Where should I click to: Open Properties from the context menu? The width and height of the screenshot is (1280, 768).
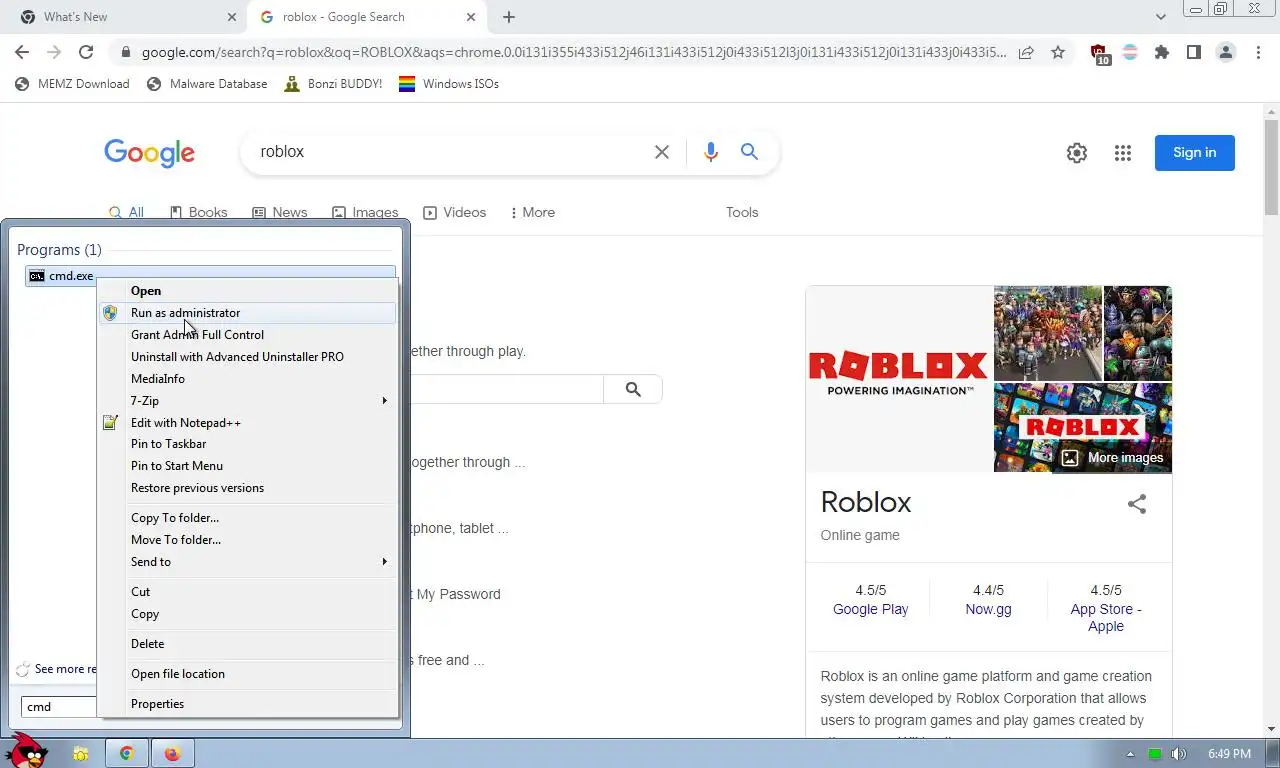pyautogui.click(x=247, y=704)
